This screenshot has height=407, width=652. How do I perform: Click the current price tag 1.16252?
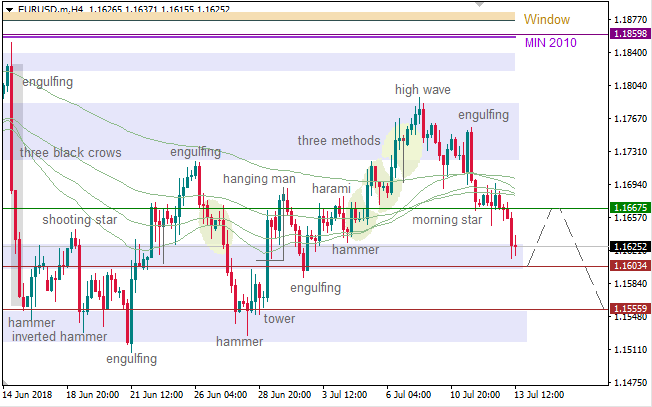click(629, 246)
